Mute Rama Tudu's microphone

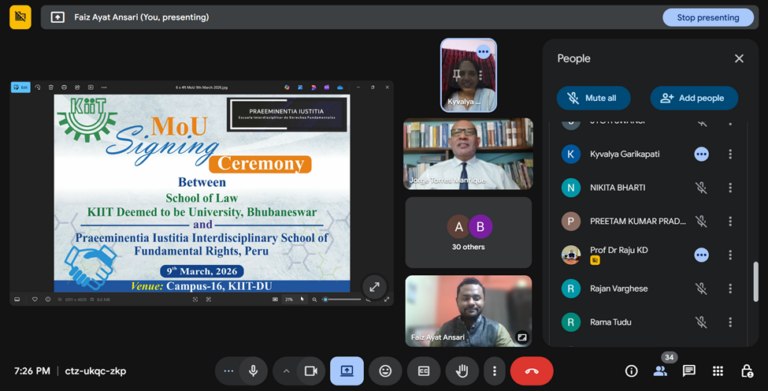pyautogui.click(x=701, y=322)
